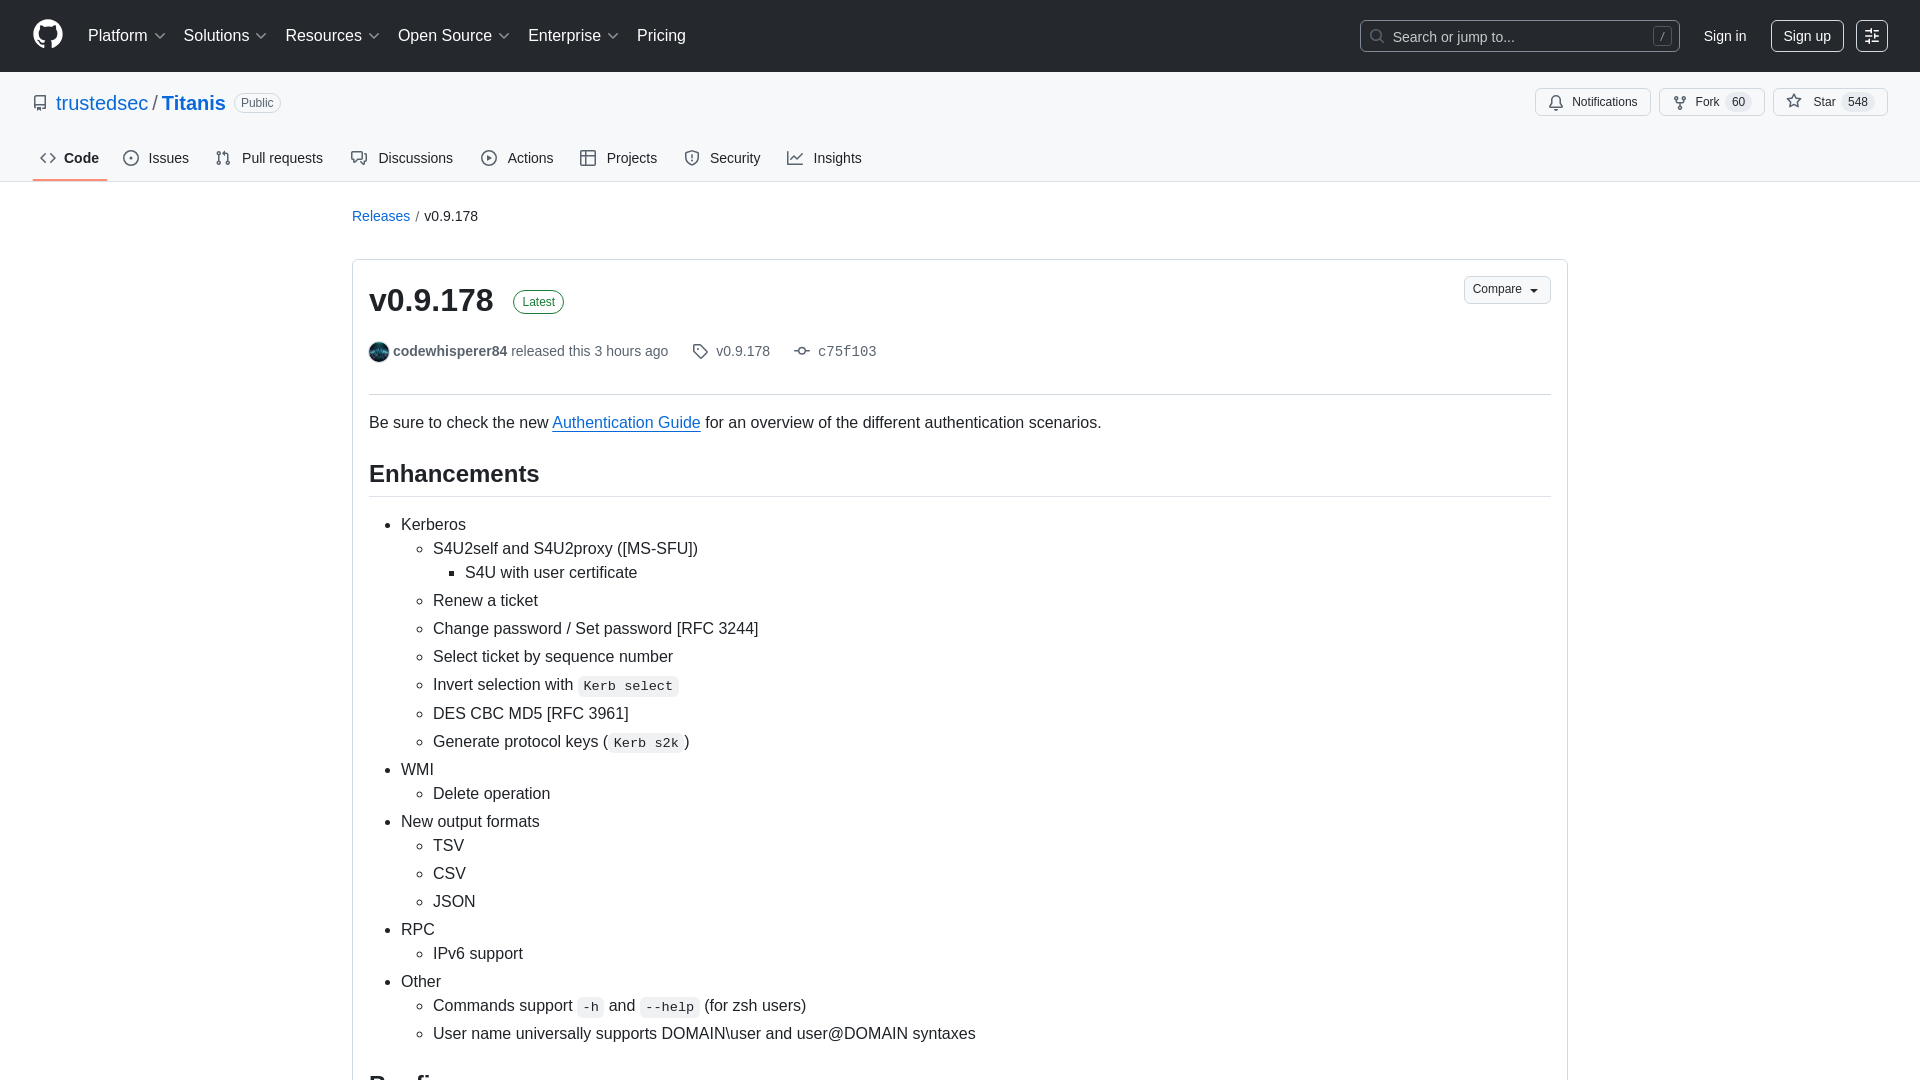The width and height of the screenshot is (1920, 1080).
Task: Click the repository book icon before trustedsec
Action: coord(40,103)
